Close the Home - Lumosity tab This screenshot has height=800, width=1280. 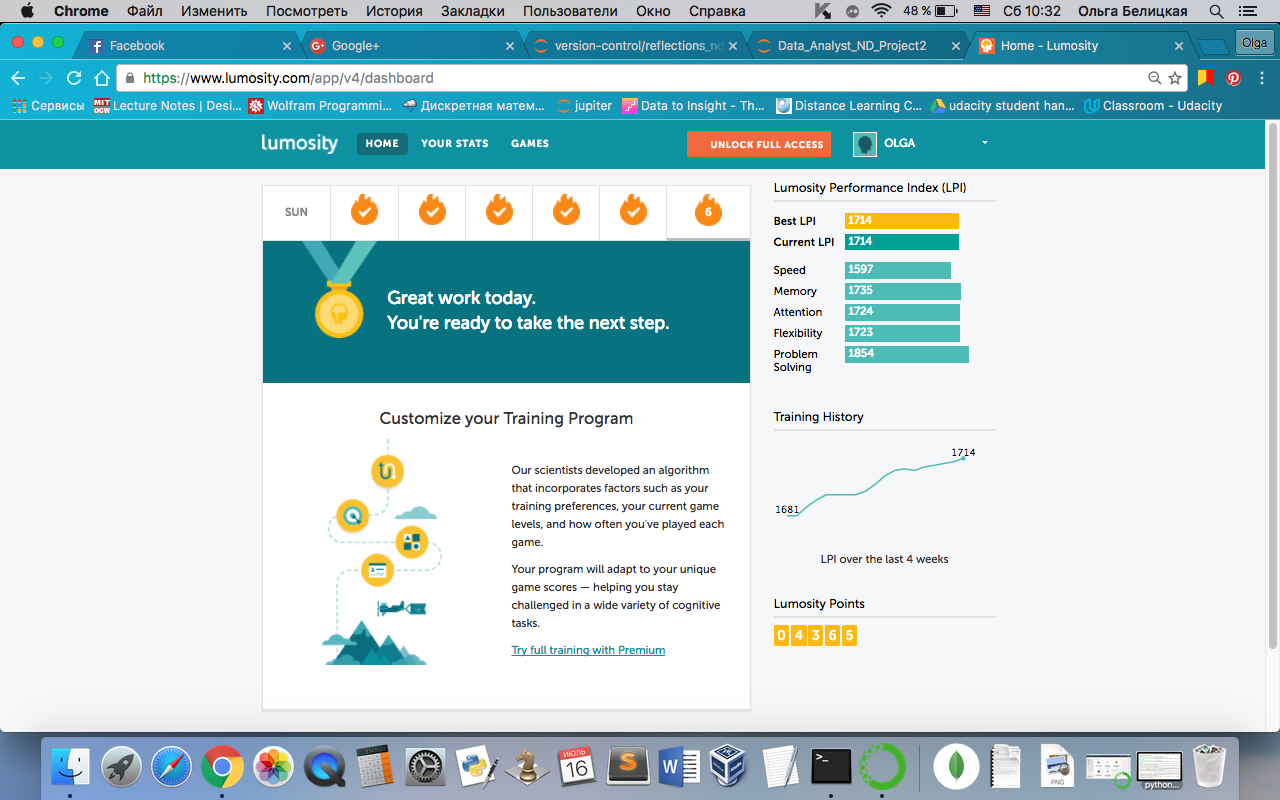tap(1179, 46)
